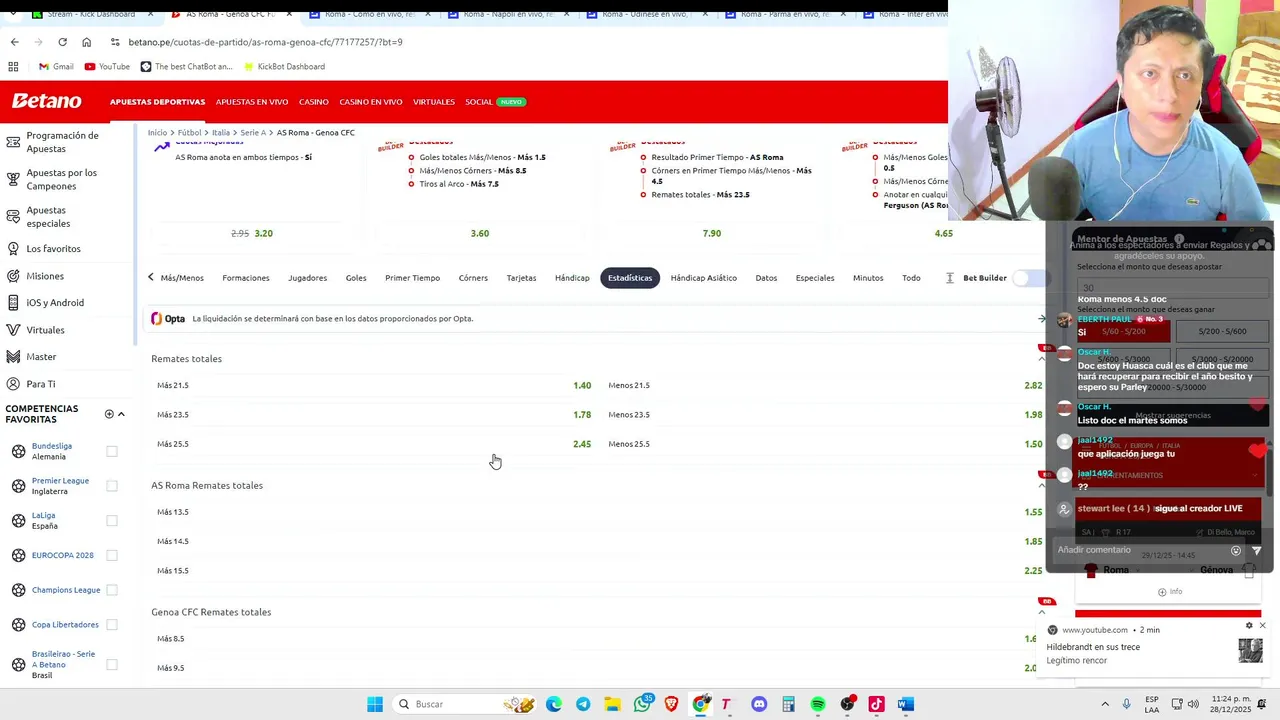Reload the Betano page
The image size is (1280, 720).
(62, 42)
